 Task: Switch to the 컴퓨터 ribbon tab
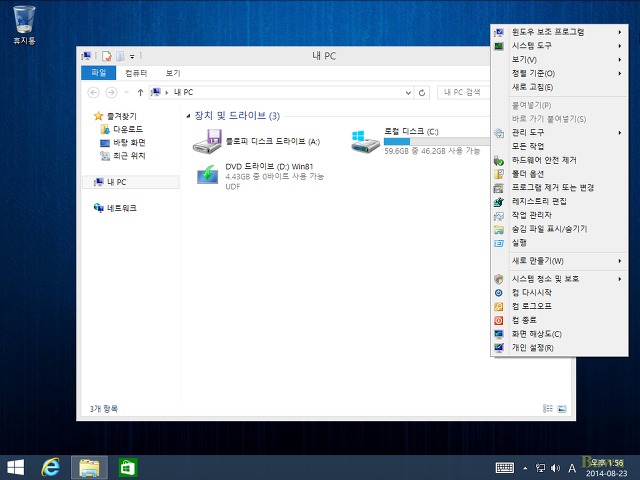pos(136,73)
